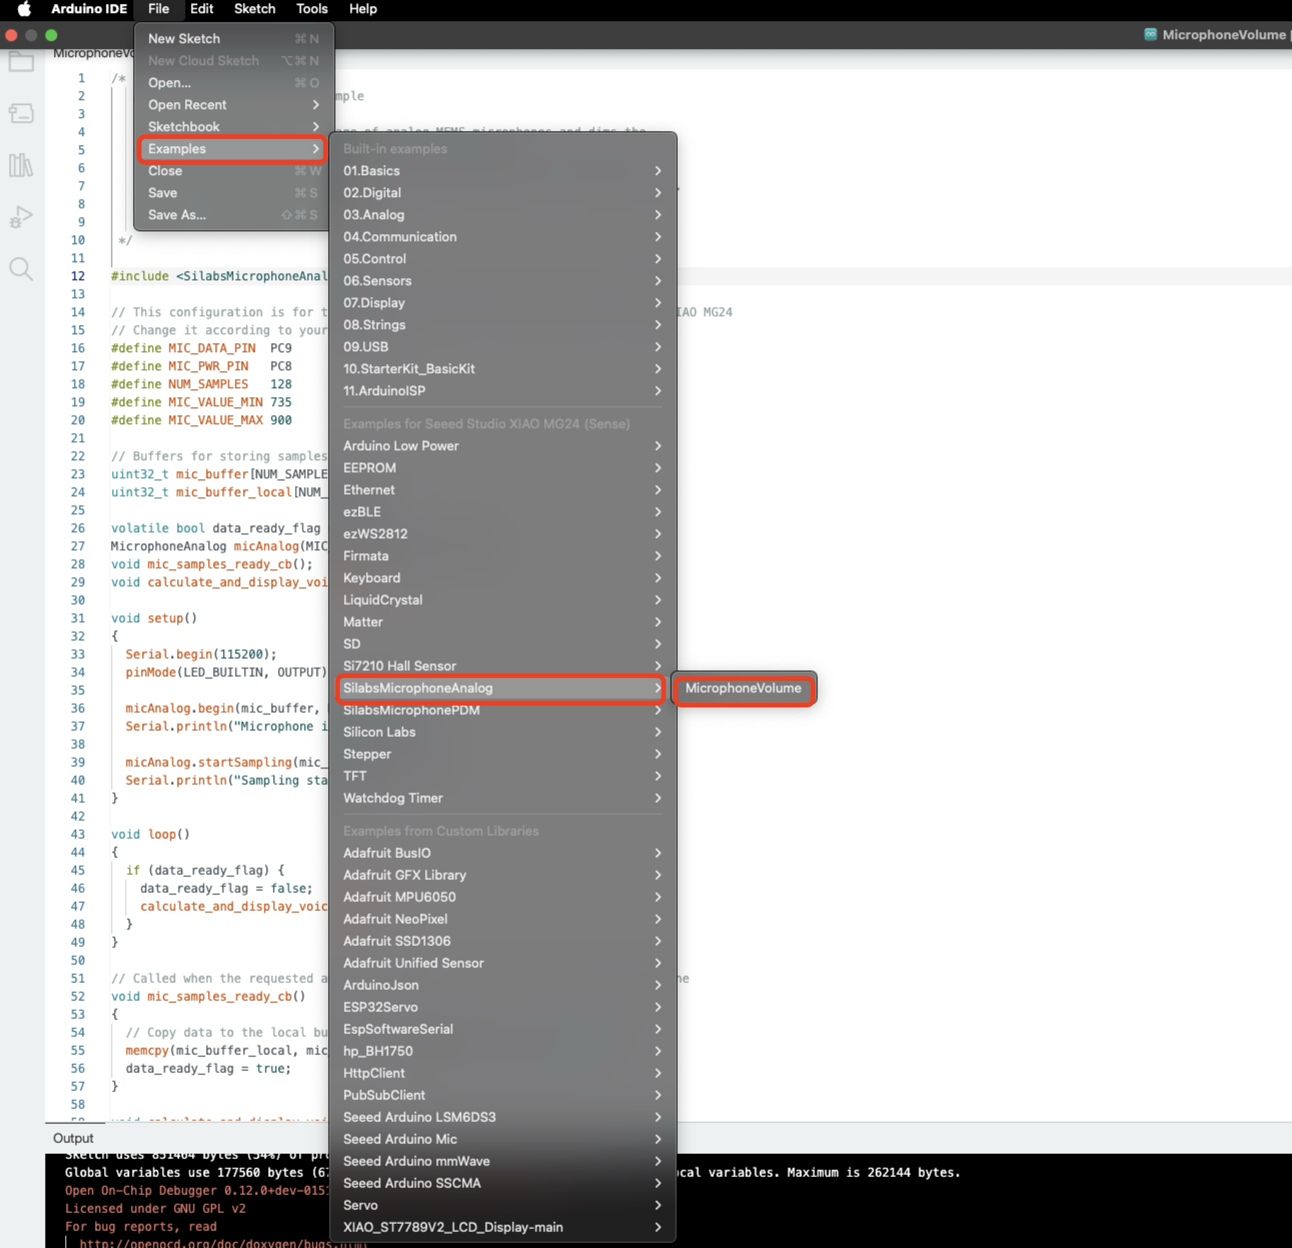Expand the 02.Digital chevron
The image size is (1292, 1248).
(x=658, y=193)
